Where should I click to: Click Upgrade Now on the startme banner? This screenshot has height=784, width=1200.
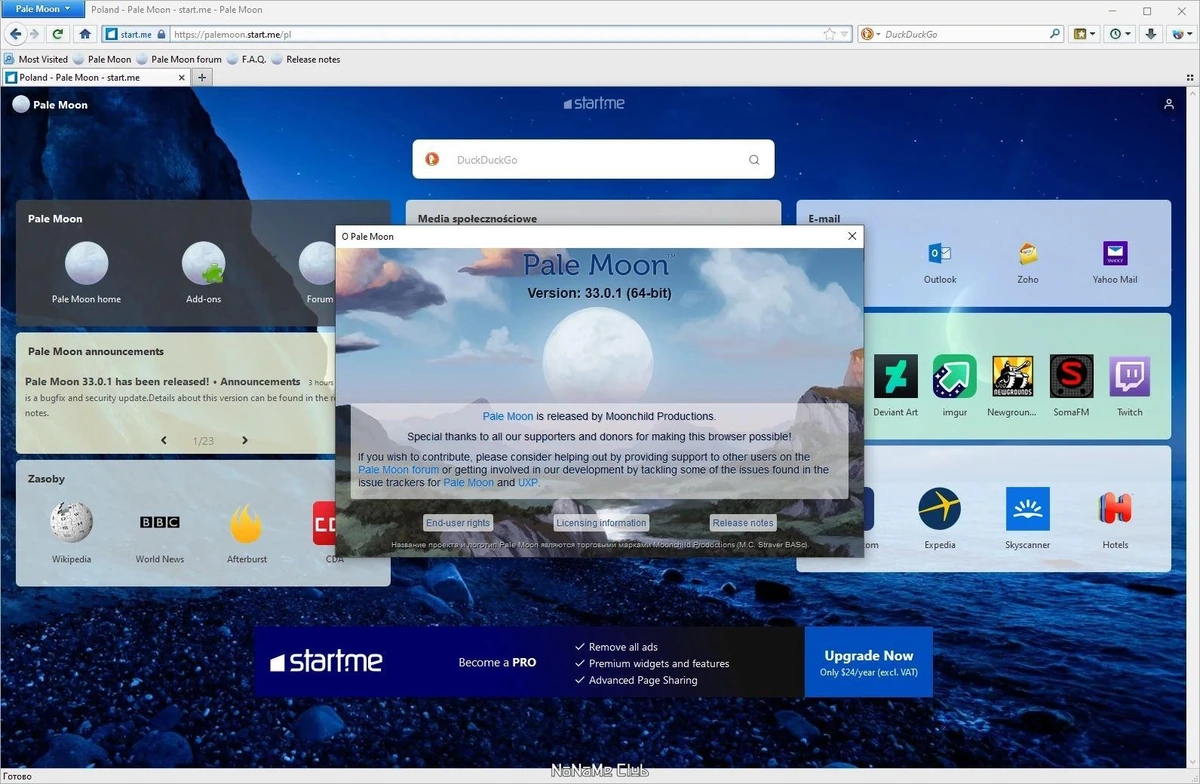869,662
